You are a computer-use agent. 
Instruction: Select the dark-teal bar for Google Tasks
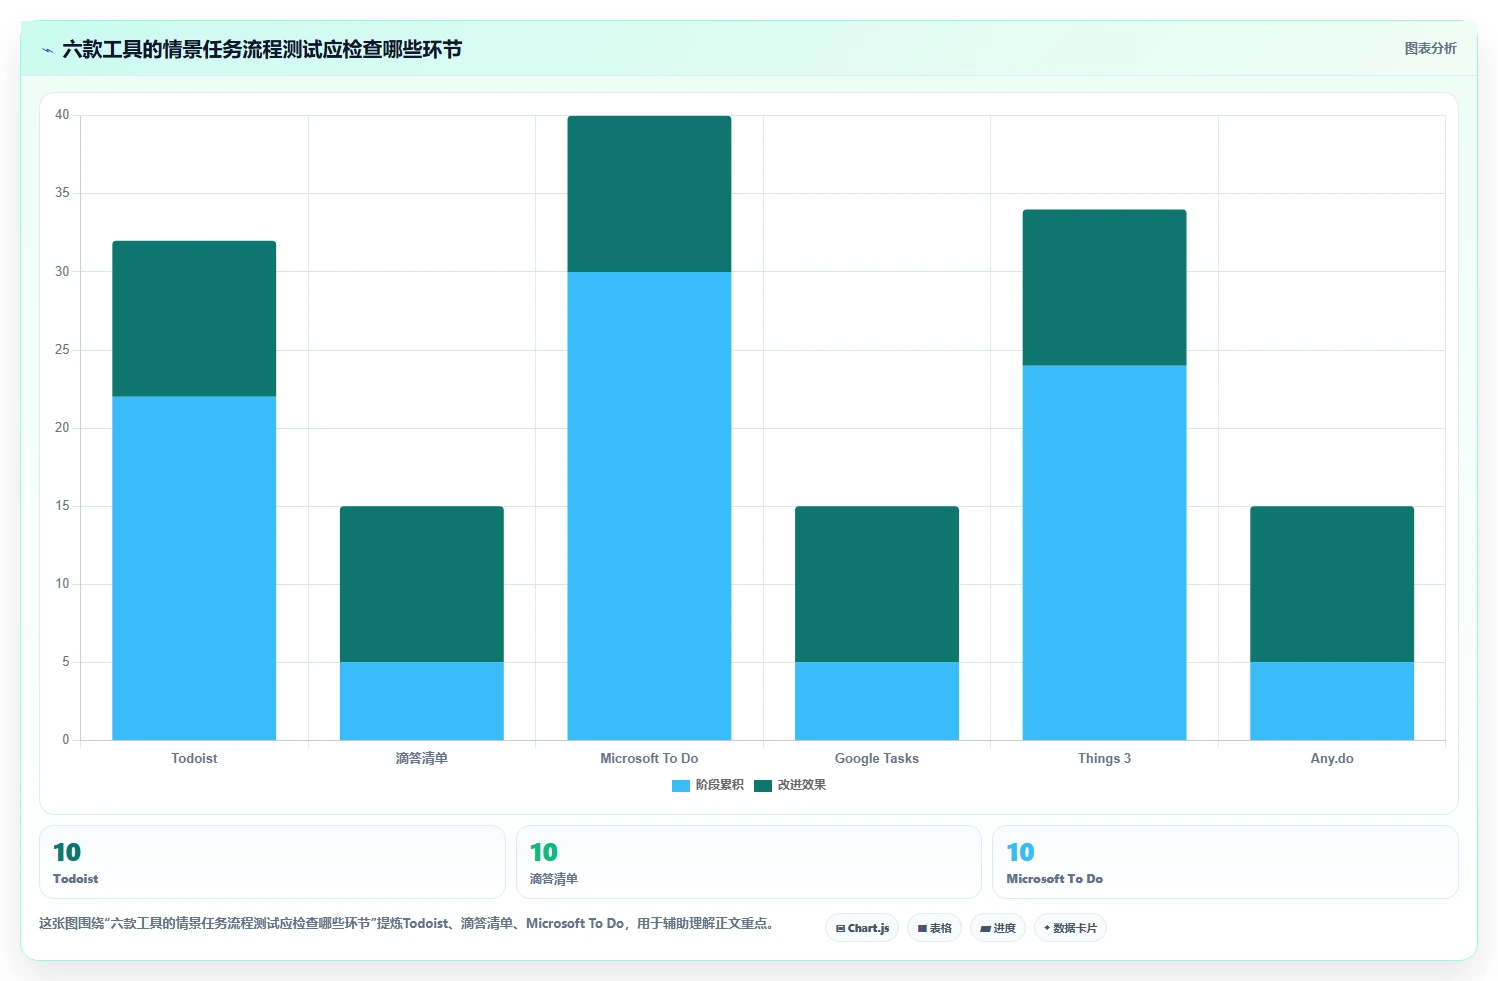[x=877, y=584]
